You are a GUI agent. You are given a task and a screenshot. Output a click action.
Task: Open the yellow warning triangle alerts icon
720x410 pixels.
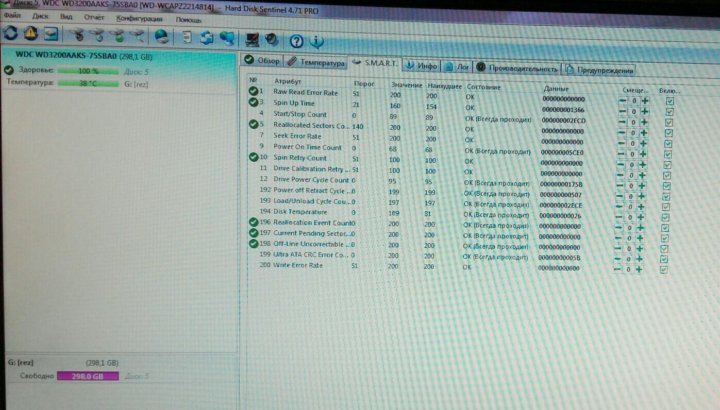31,34
